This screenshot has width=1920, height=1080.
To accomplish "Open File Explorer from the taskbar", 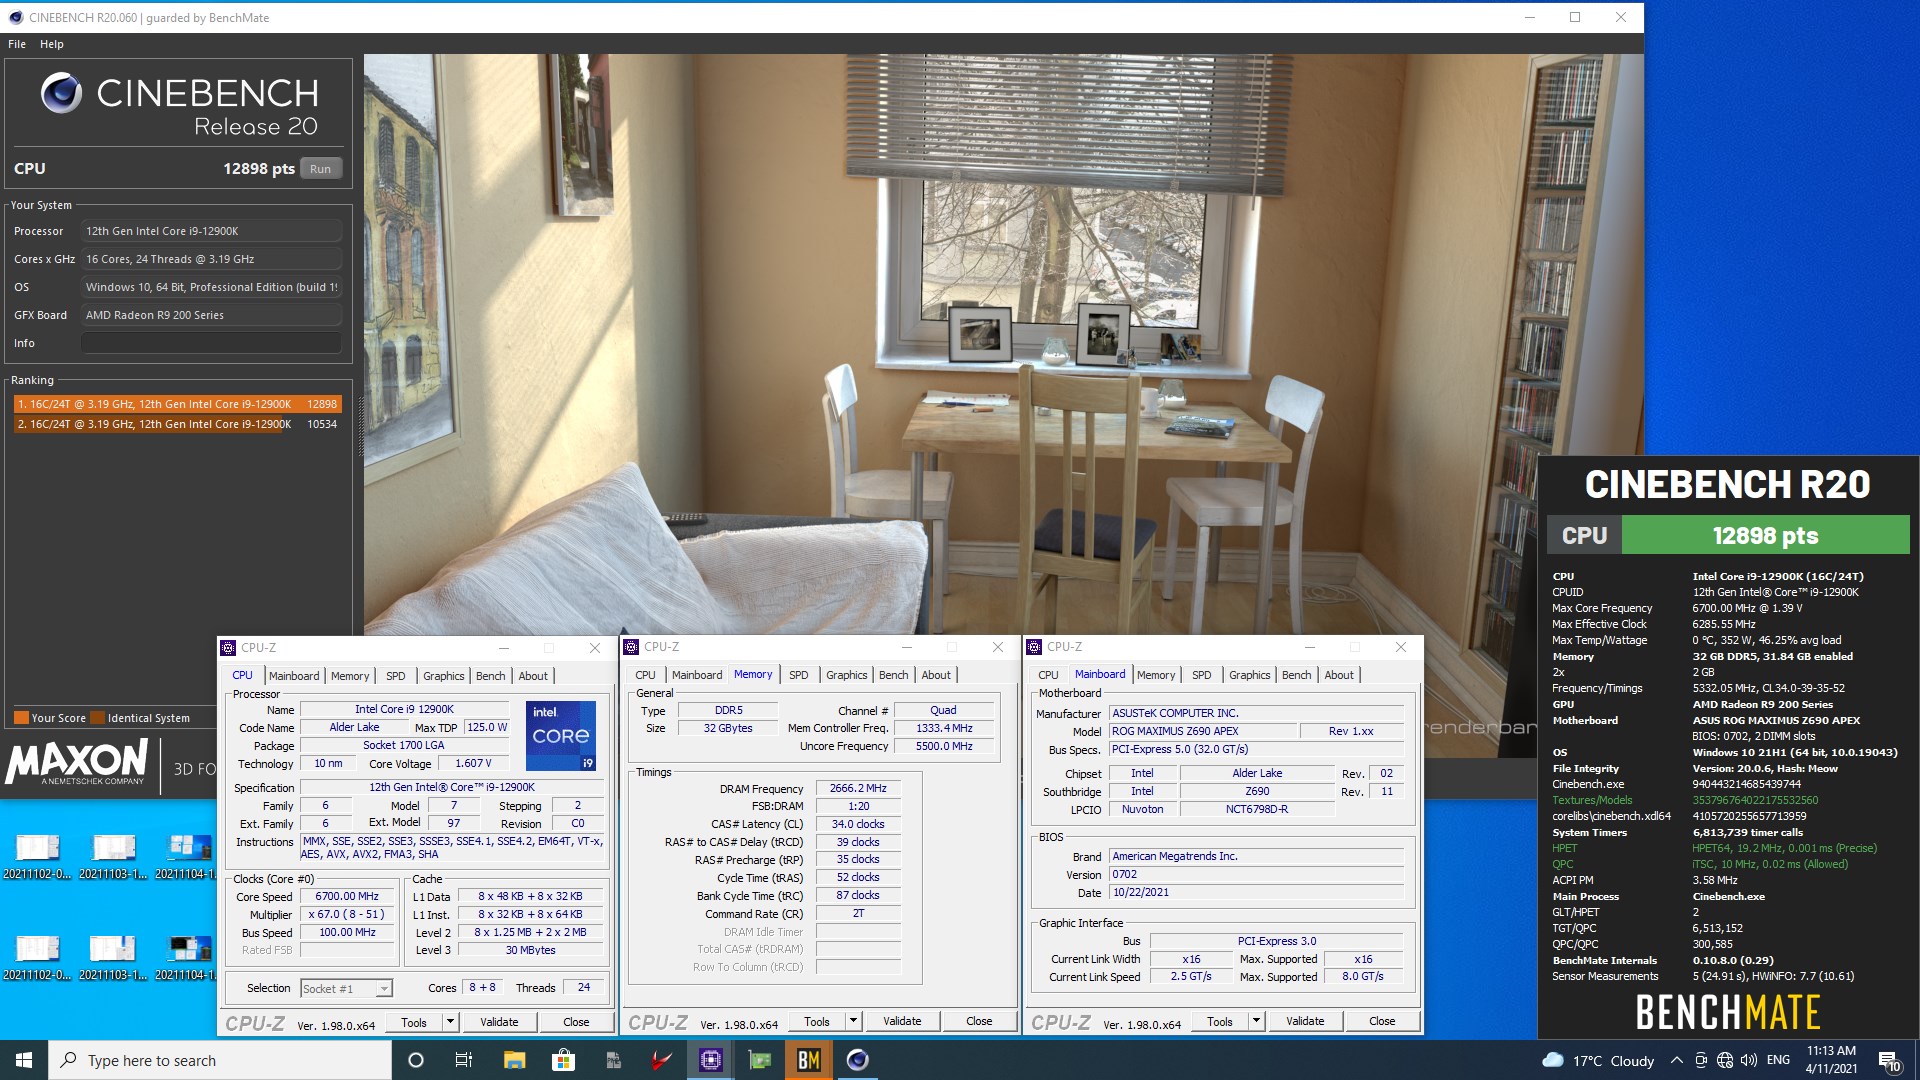I will click(514, 1060).
